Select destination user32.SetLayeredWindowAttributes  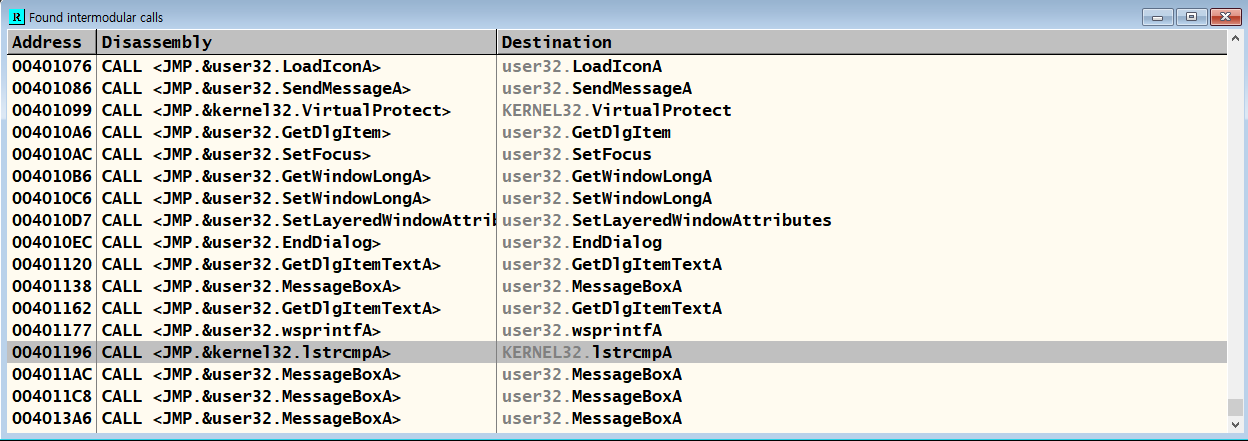pos(667,220)
